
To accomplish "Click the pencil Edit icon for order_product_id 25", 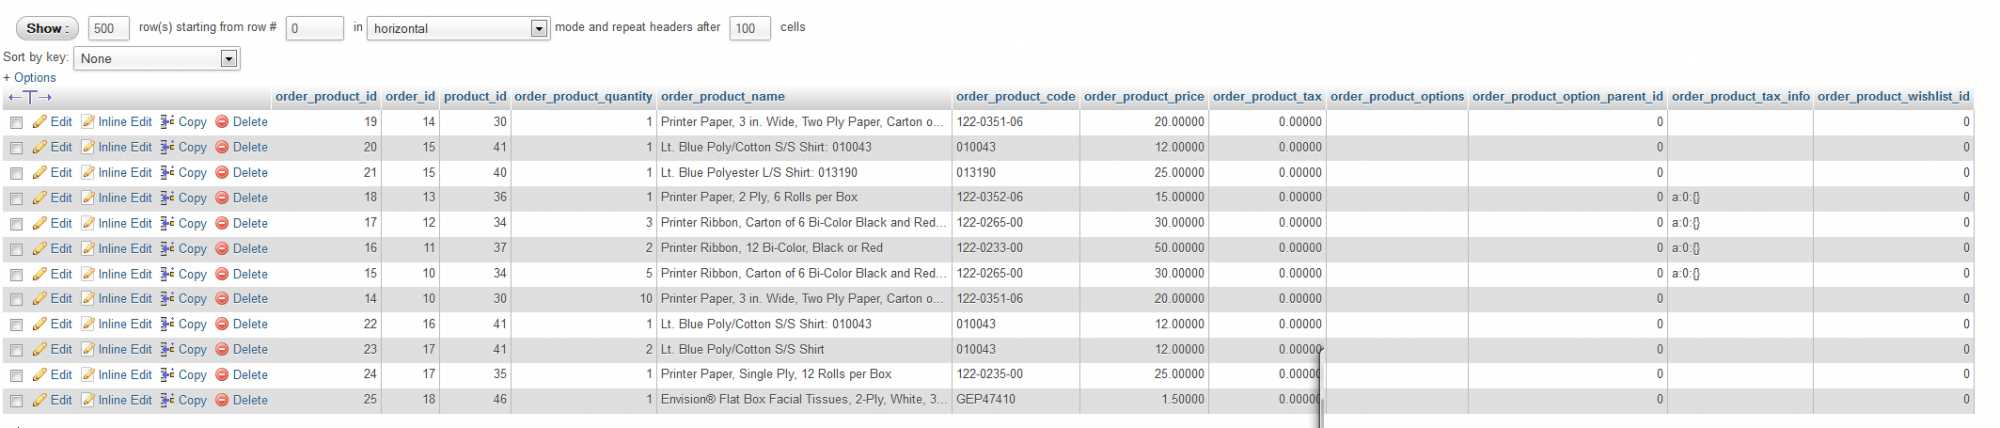I will pos(40,400).
